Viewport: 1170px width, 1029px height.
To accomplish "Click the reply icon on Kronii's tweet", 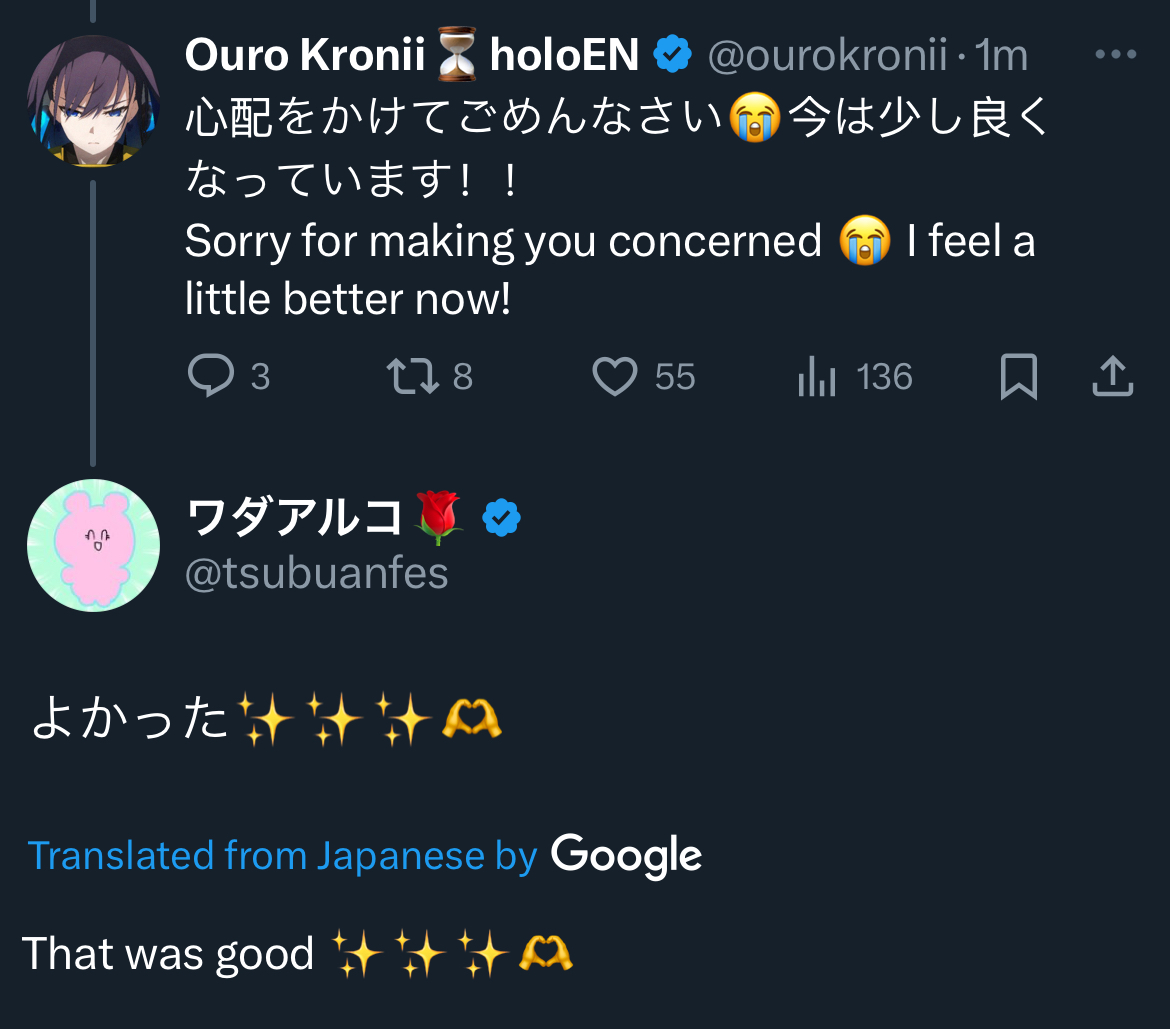I will 211,377.
